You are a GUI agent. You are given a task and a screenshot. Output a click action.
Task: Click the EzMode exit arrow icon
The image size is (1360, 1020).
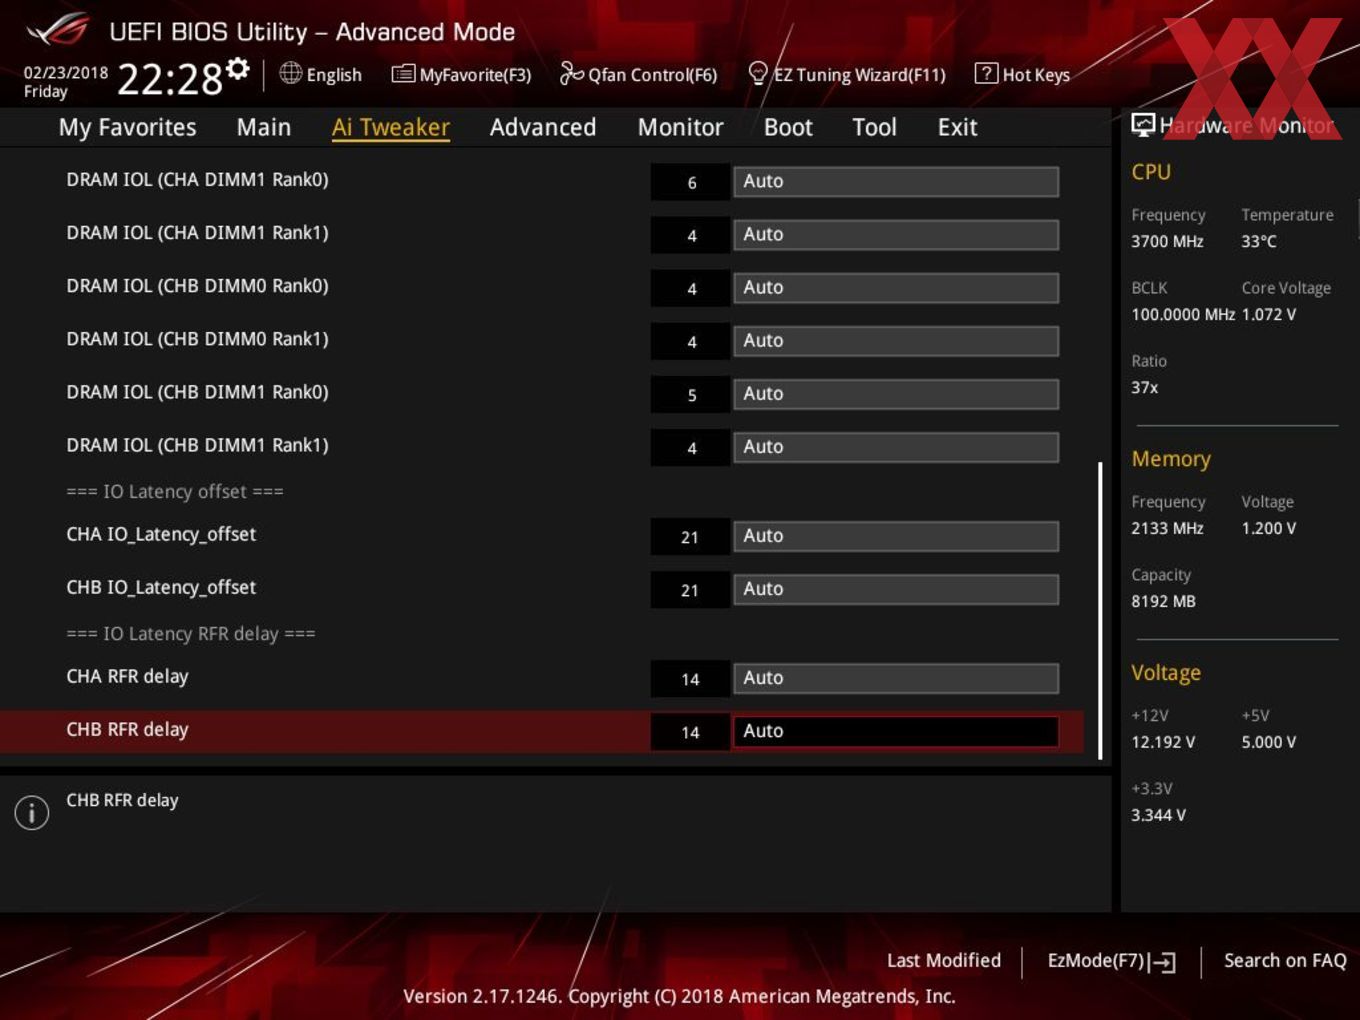[1162, 962]
